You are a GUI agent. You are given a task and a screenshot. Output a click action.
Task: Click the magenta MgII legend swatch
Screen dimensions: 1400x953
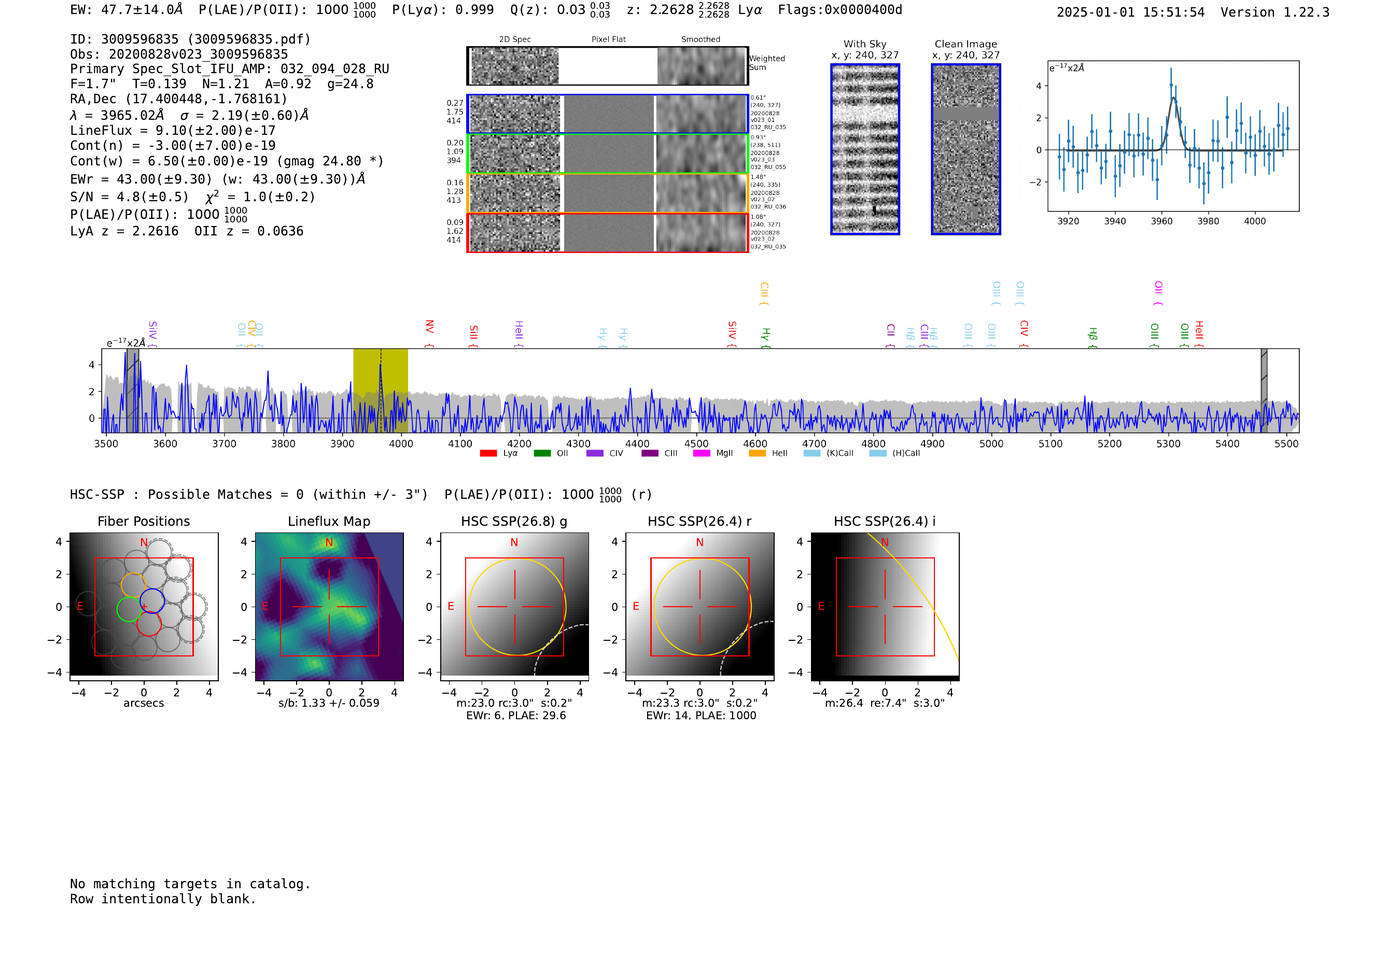[702, 453]
